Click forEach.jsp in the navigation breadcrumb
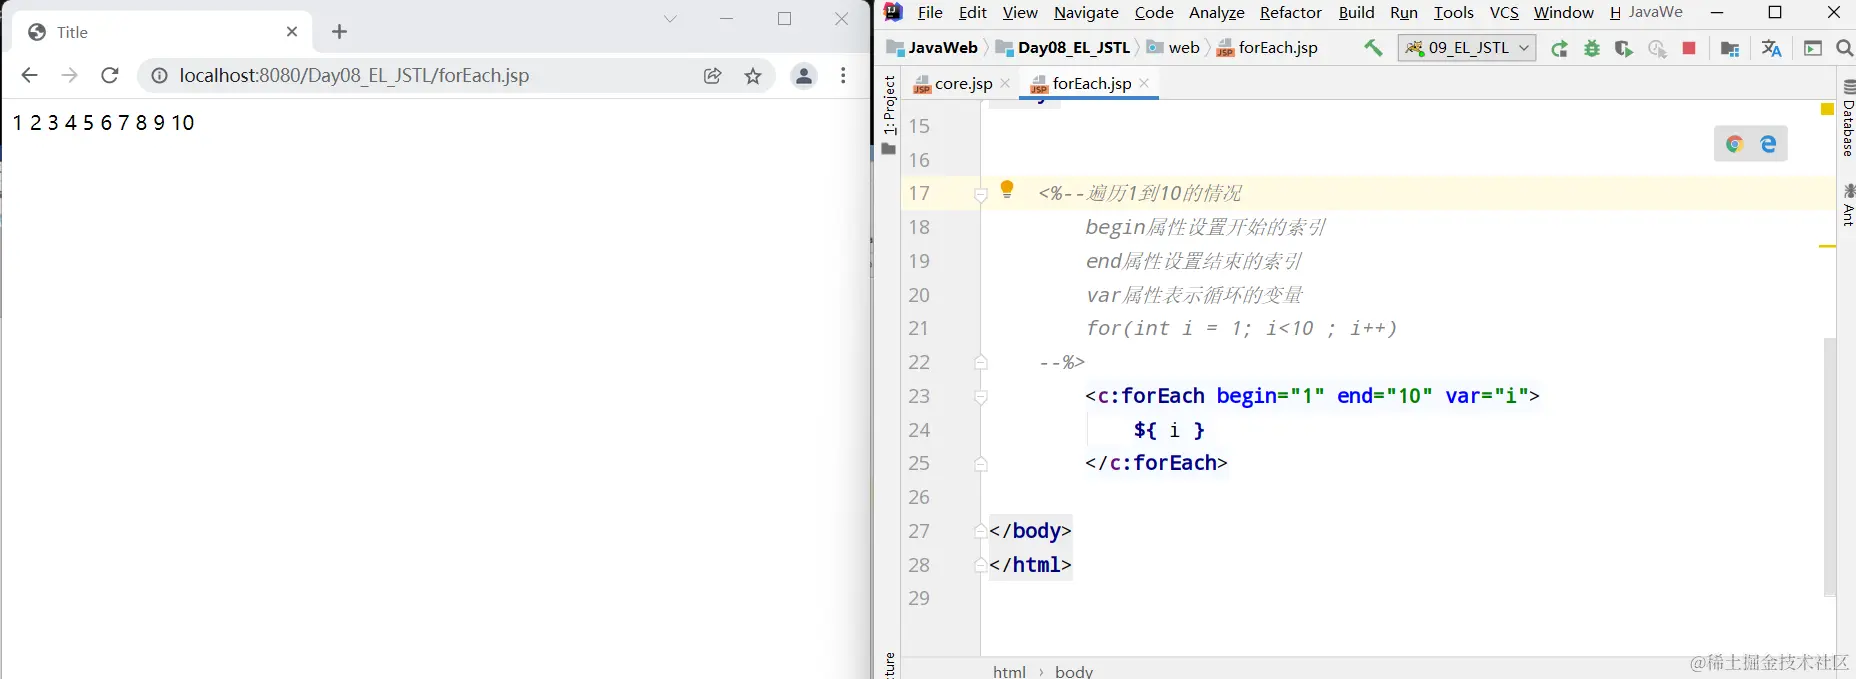Viewport: 1856px width, 679px height. 1267,48
